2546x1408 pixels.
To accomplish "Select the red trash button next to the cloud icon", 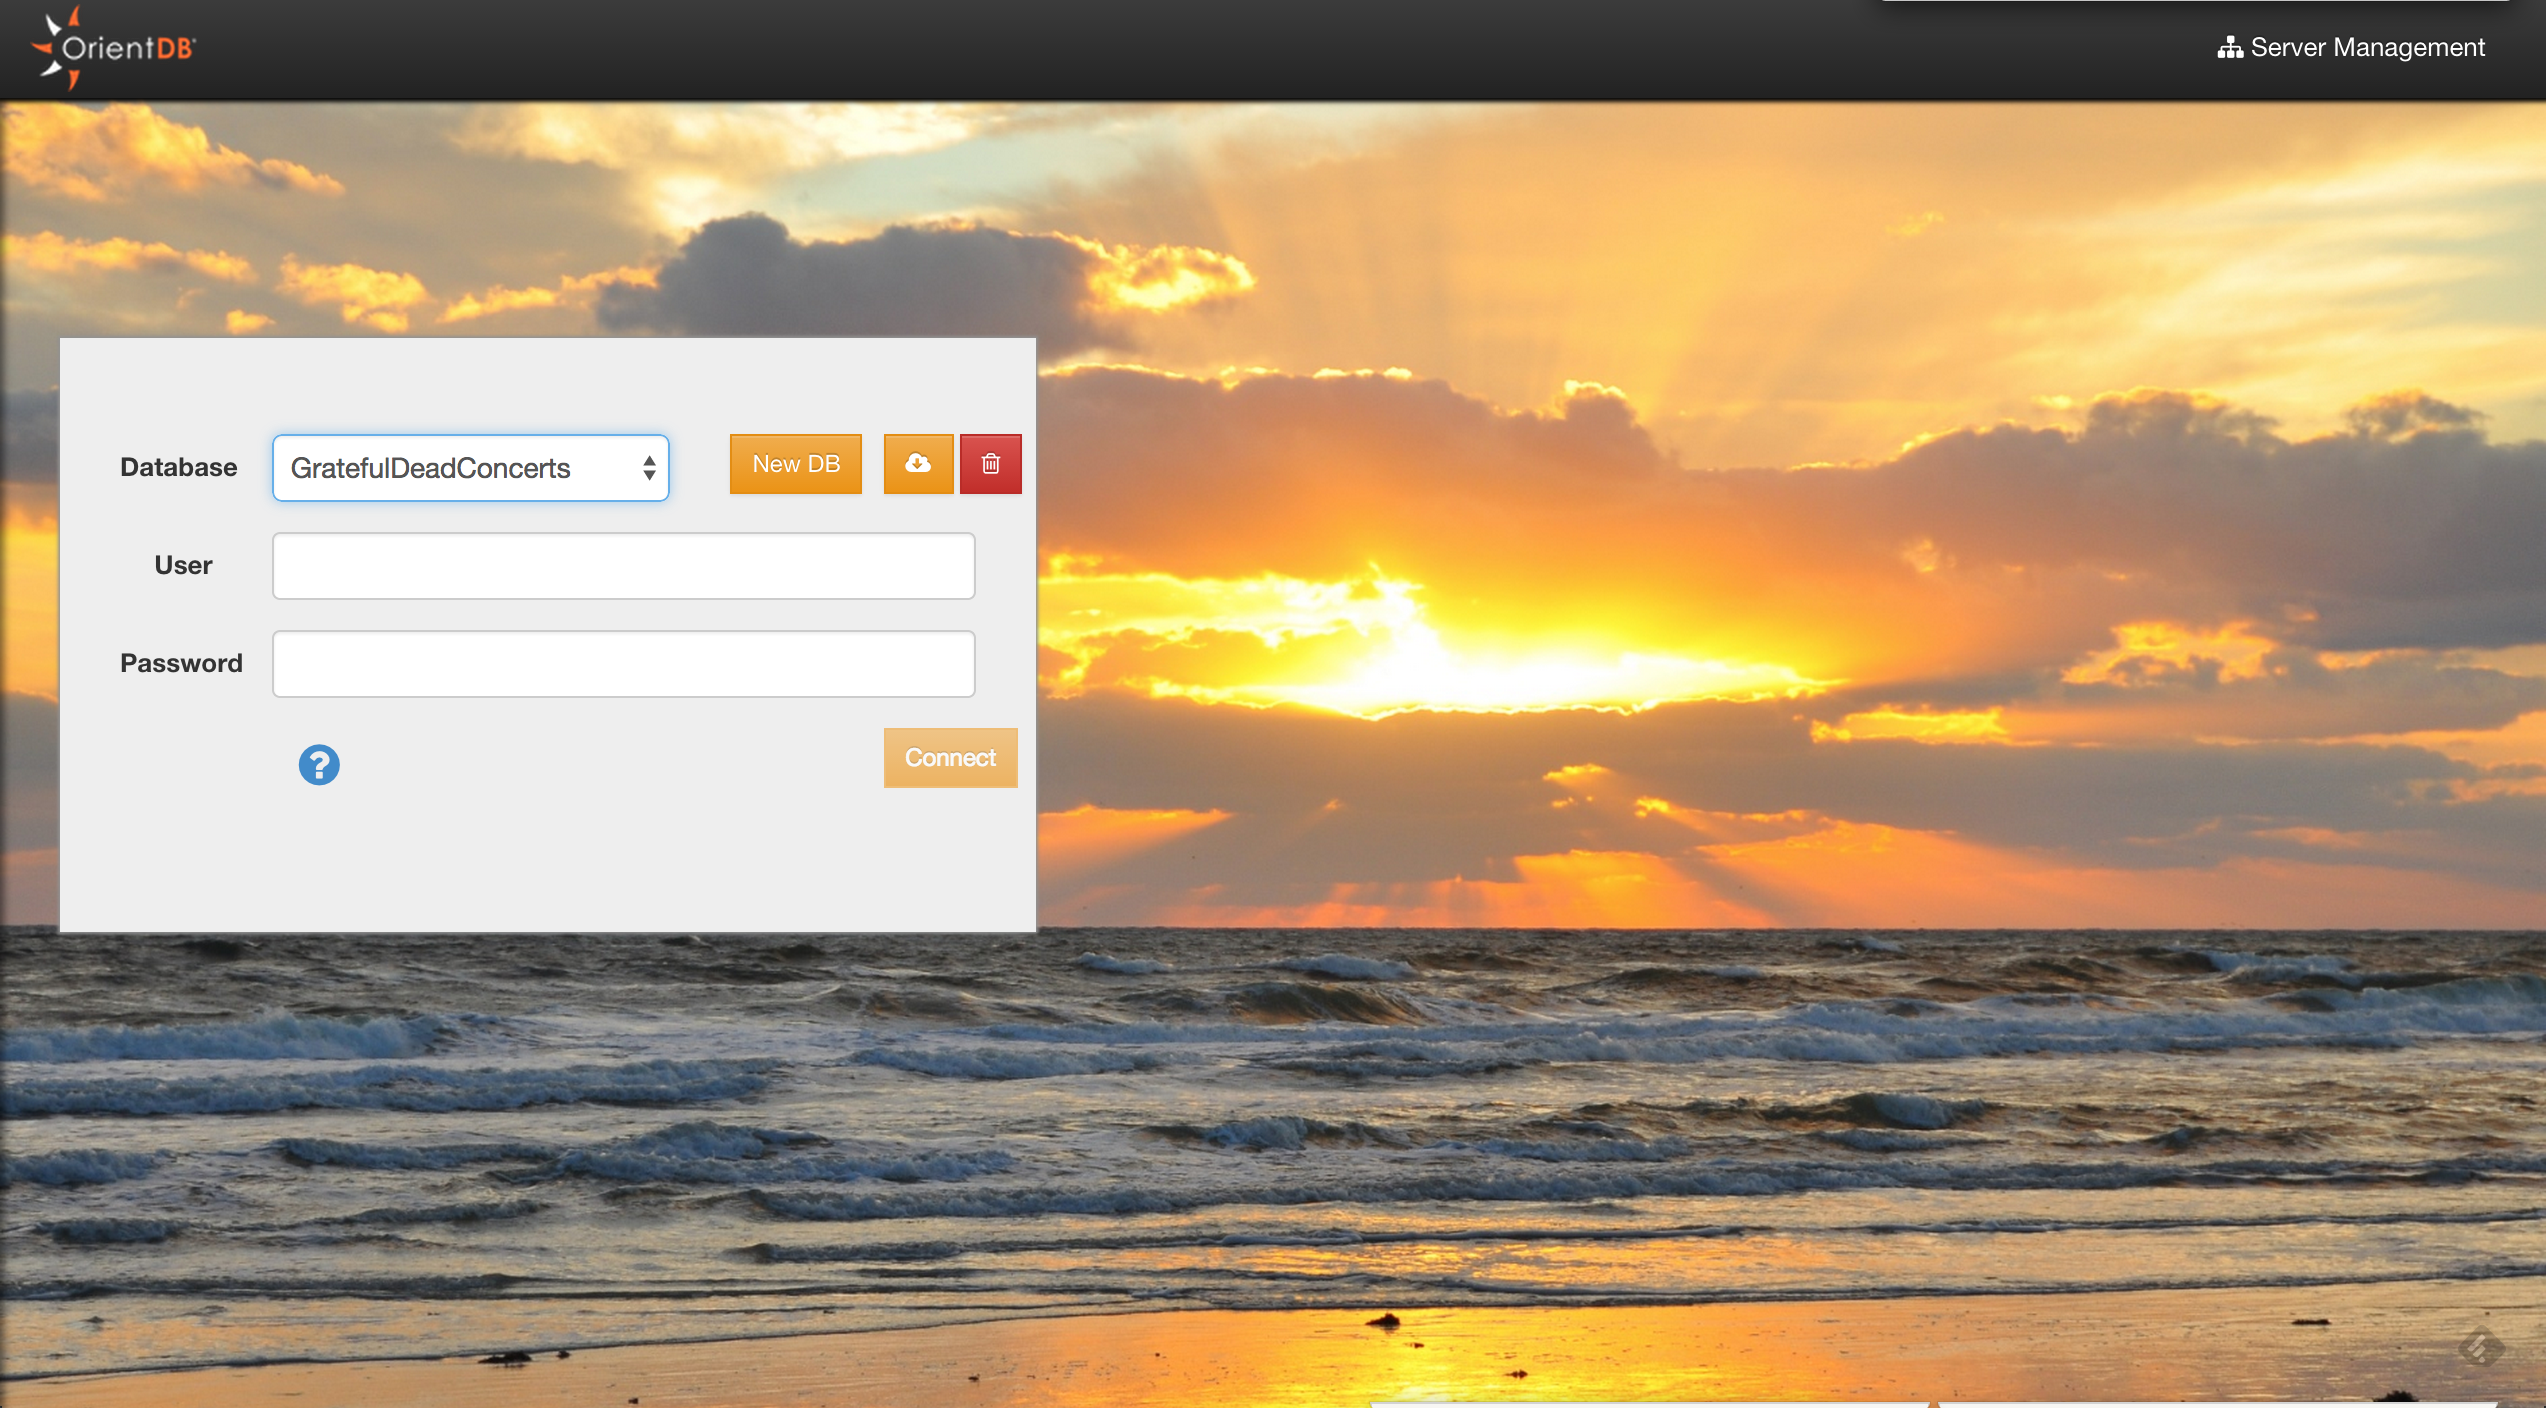I will point(990,463).
